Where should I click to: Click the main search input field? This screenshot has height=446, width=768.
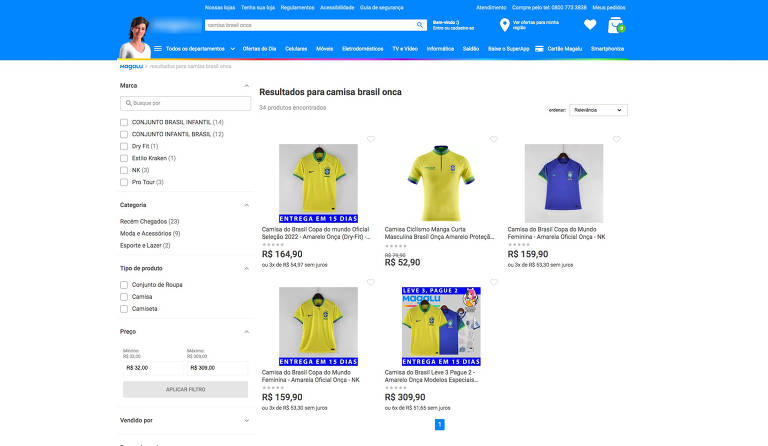click(310, 25)
